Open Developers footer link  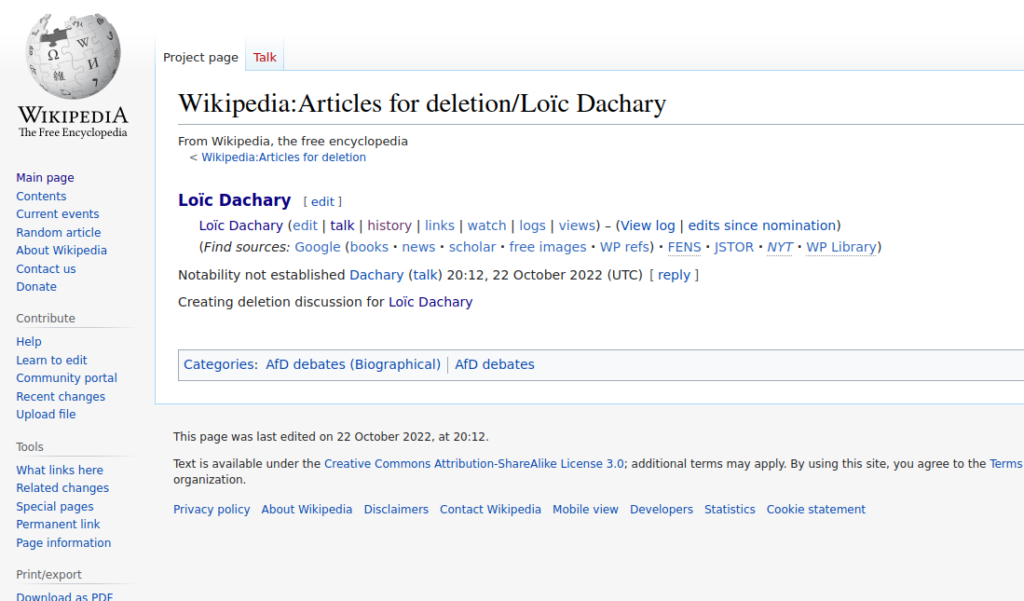661,510
